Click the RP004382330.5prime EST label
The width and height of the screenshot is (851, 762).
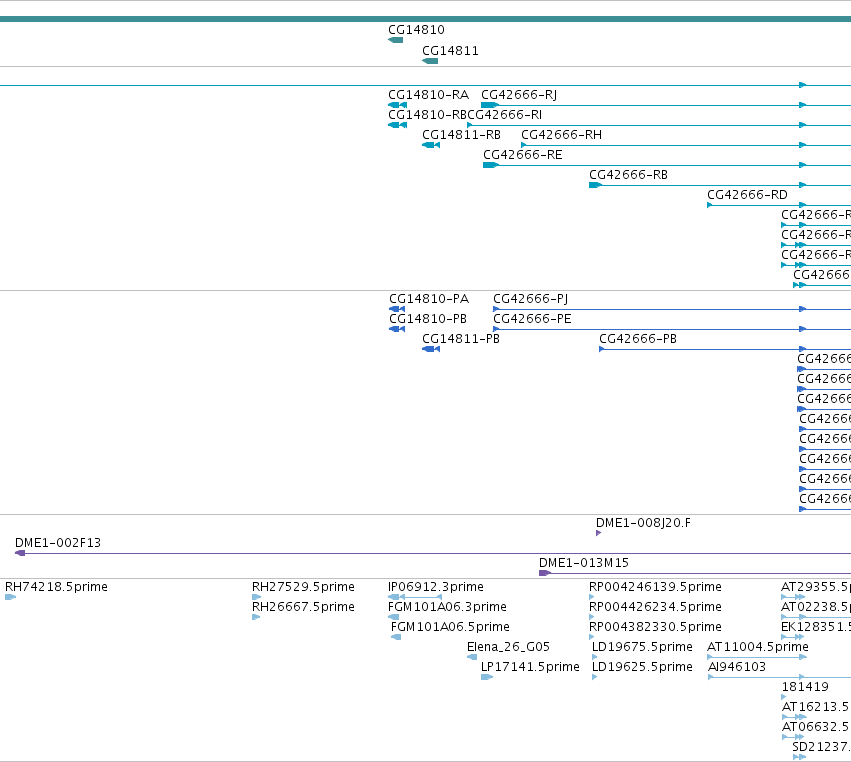655,627
